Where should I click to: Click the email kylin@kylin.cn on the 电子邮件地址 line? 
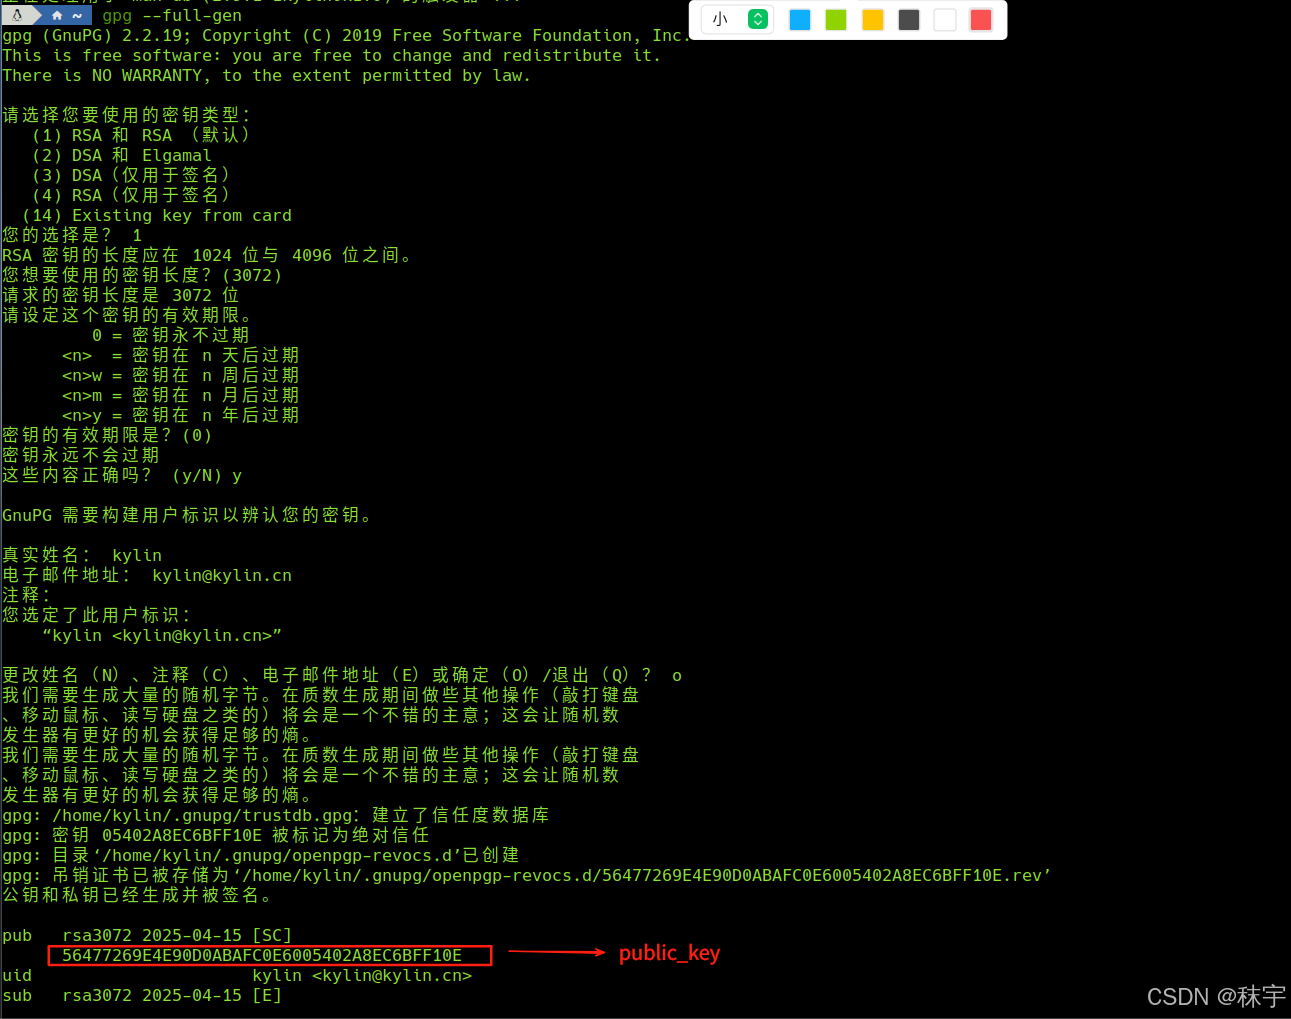coord(222,575)
